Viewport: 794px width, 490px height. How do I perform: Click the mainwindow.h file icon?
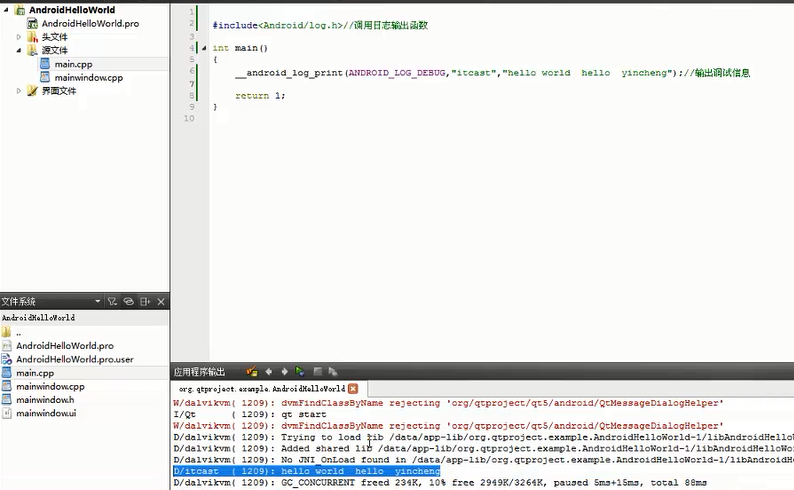click(x=7, y=400)
